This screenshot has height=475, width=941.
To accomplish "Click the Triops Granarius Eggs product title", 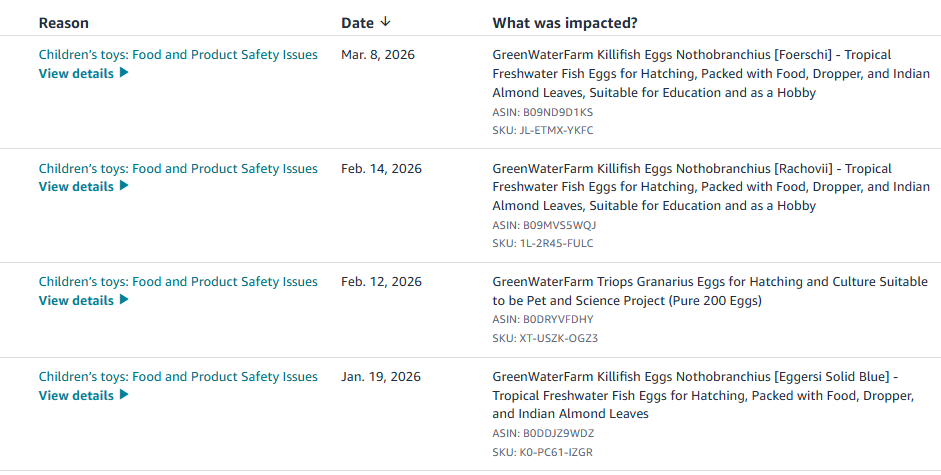I will click(710, 291).
